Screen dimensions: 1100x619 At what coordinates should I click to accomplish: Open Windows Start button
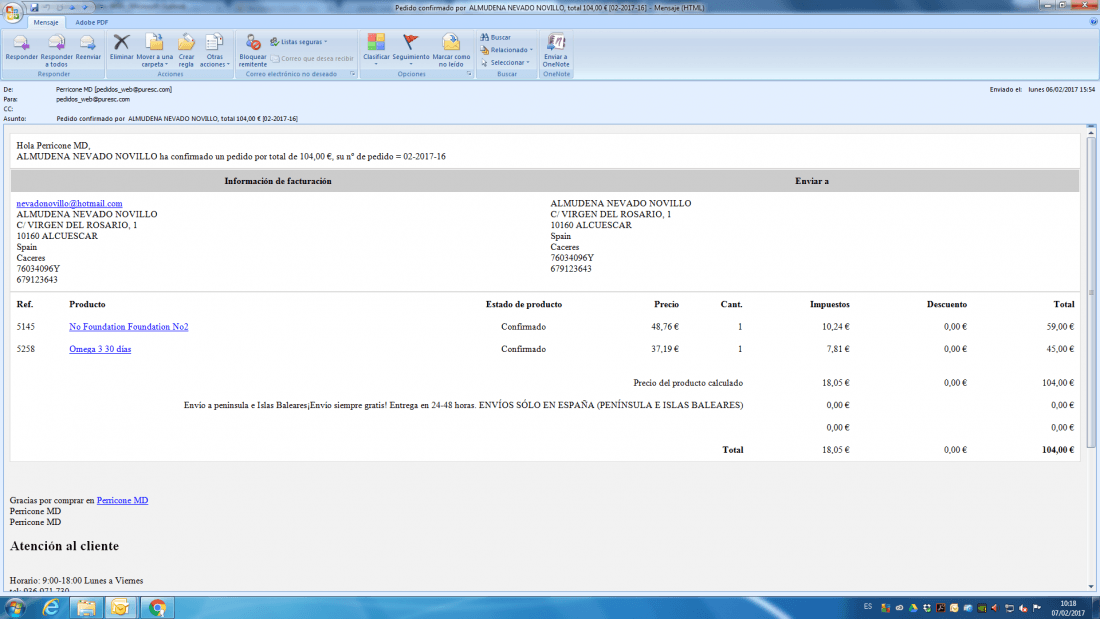(15, 608)
